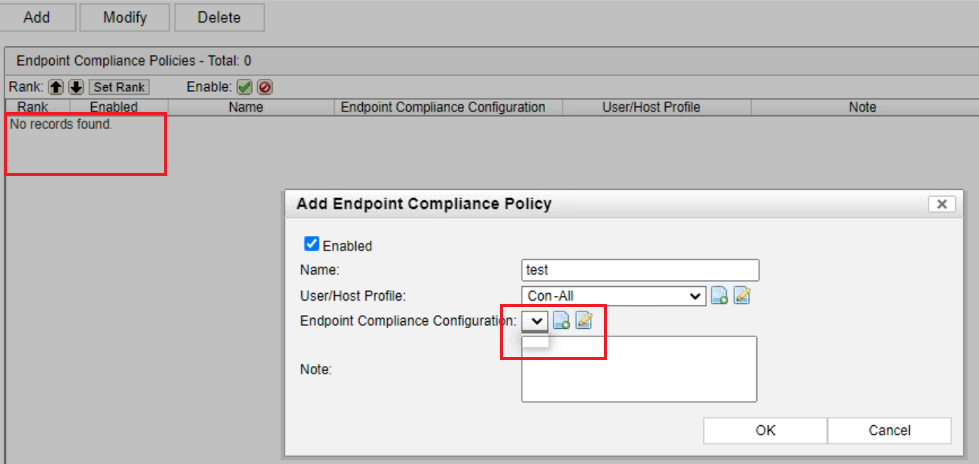Open the User/Host Profile dropdown
Image resolution: width=979 pixels, height=464 pixels.
tap(614, 296)
